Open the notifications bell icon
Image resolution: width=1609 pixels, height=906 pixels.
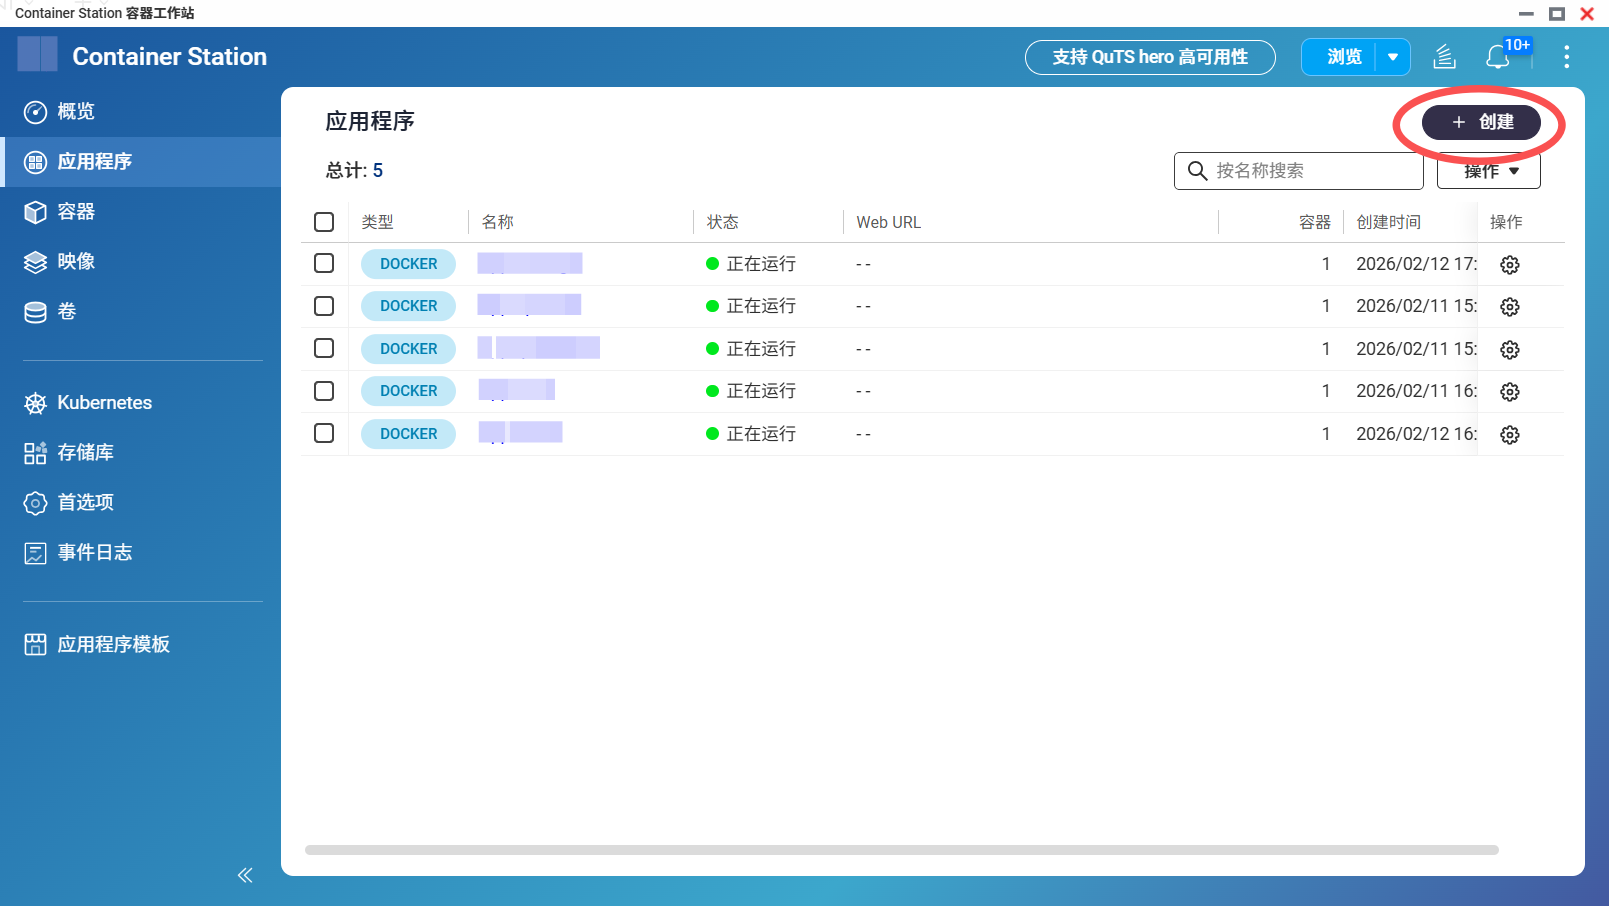click(x=1497, y=58)
